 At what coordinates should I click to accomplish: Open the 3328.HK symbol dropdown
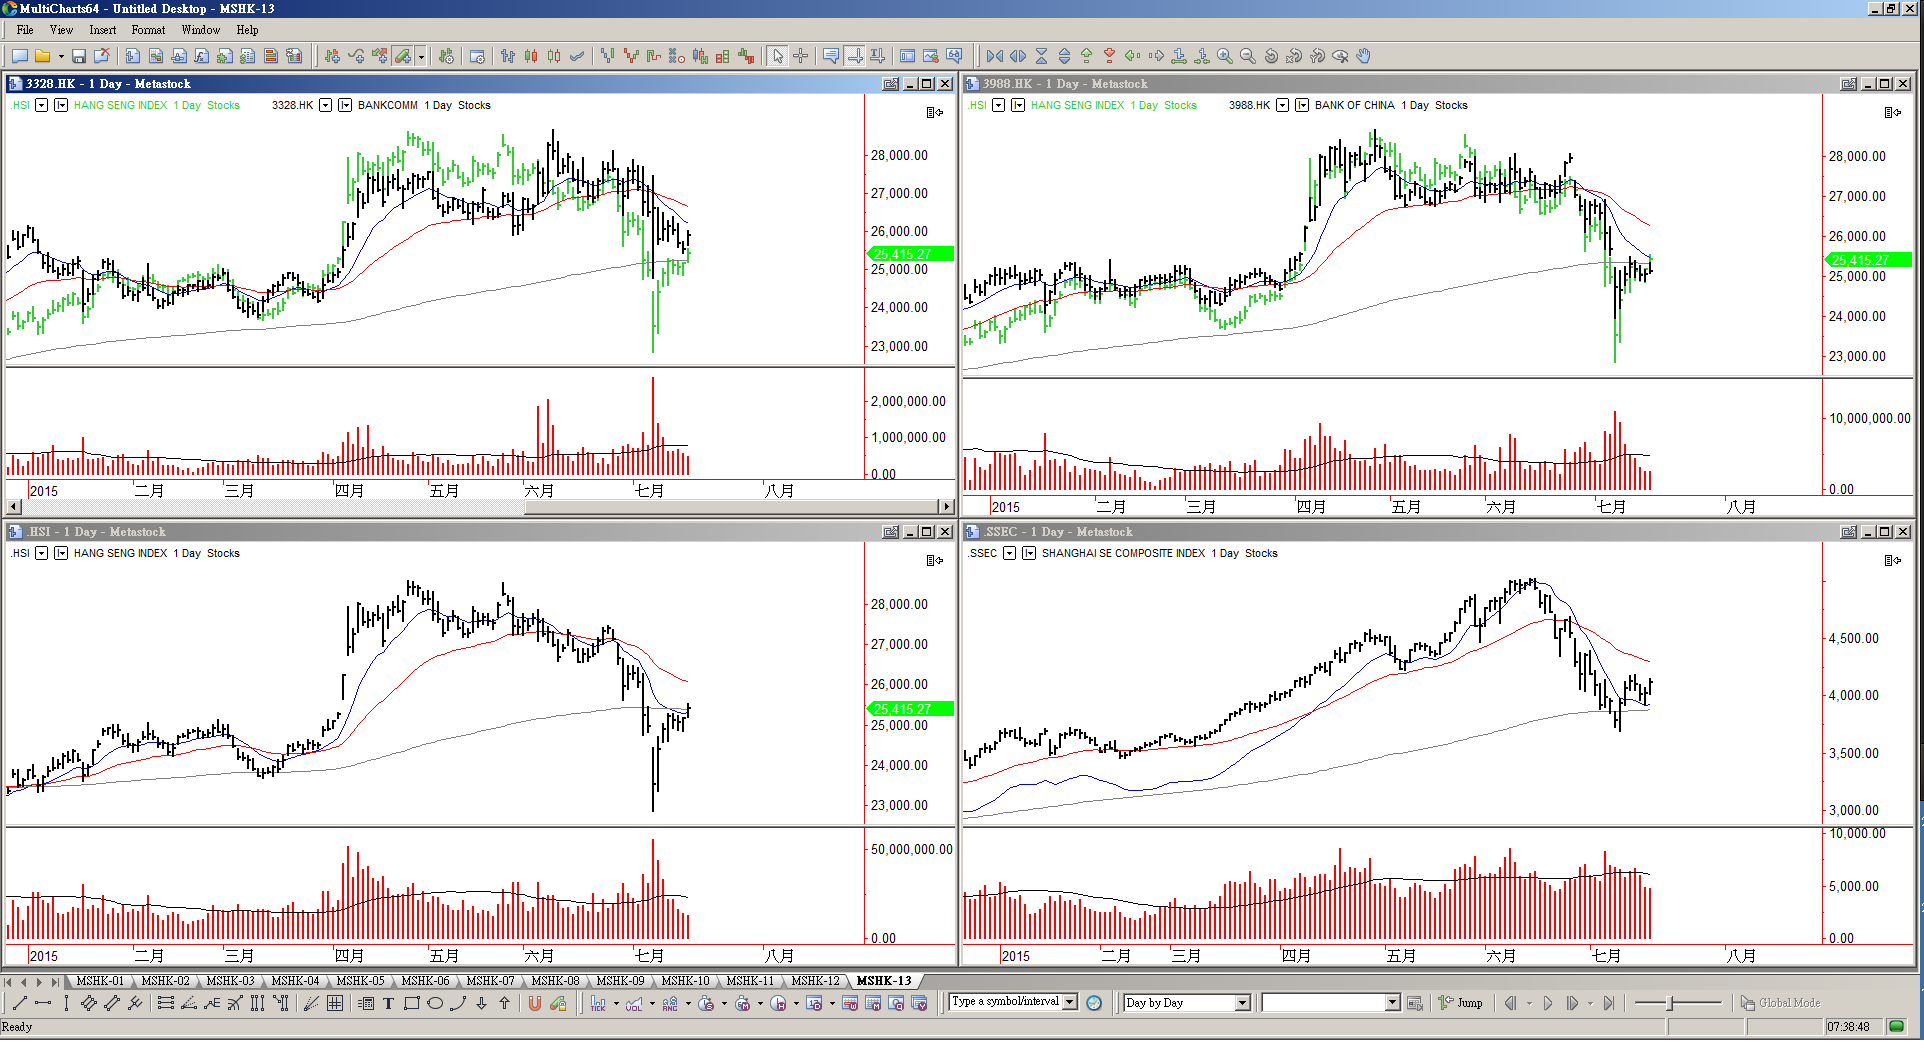coord(325,105)
